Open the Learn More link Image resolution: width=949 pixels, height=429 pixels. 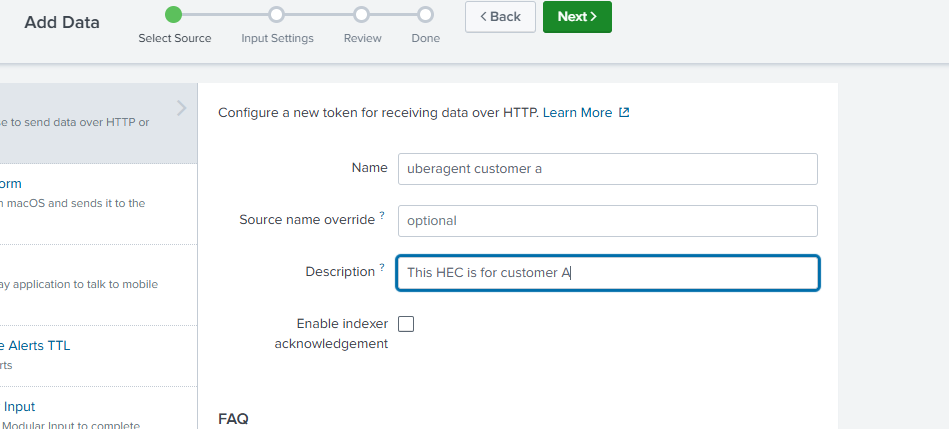tap(577, 113)
